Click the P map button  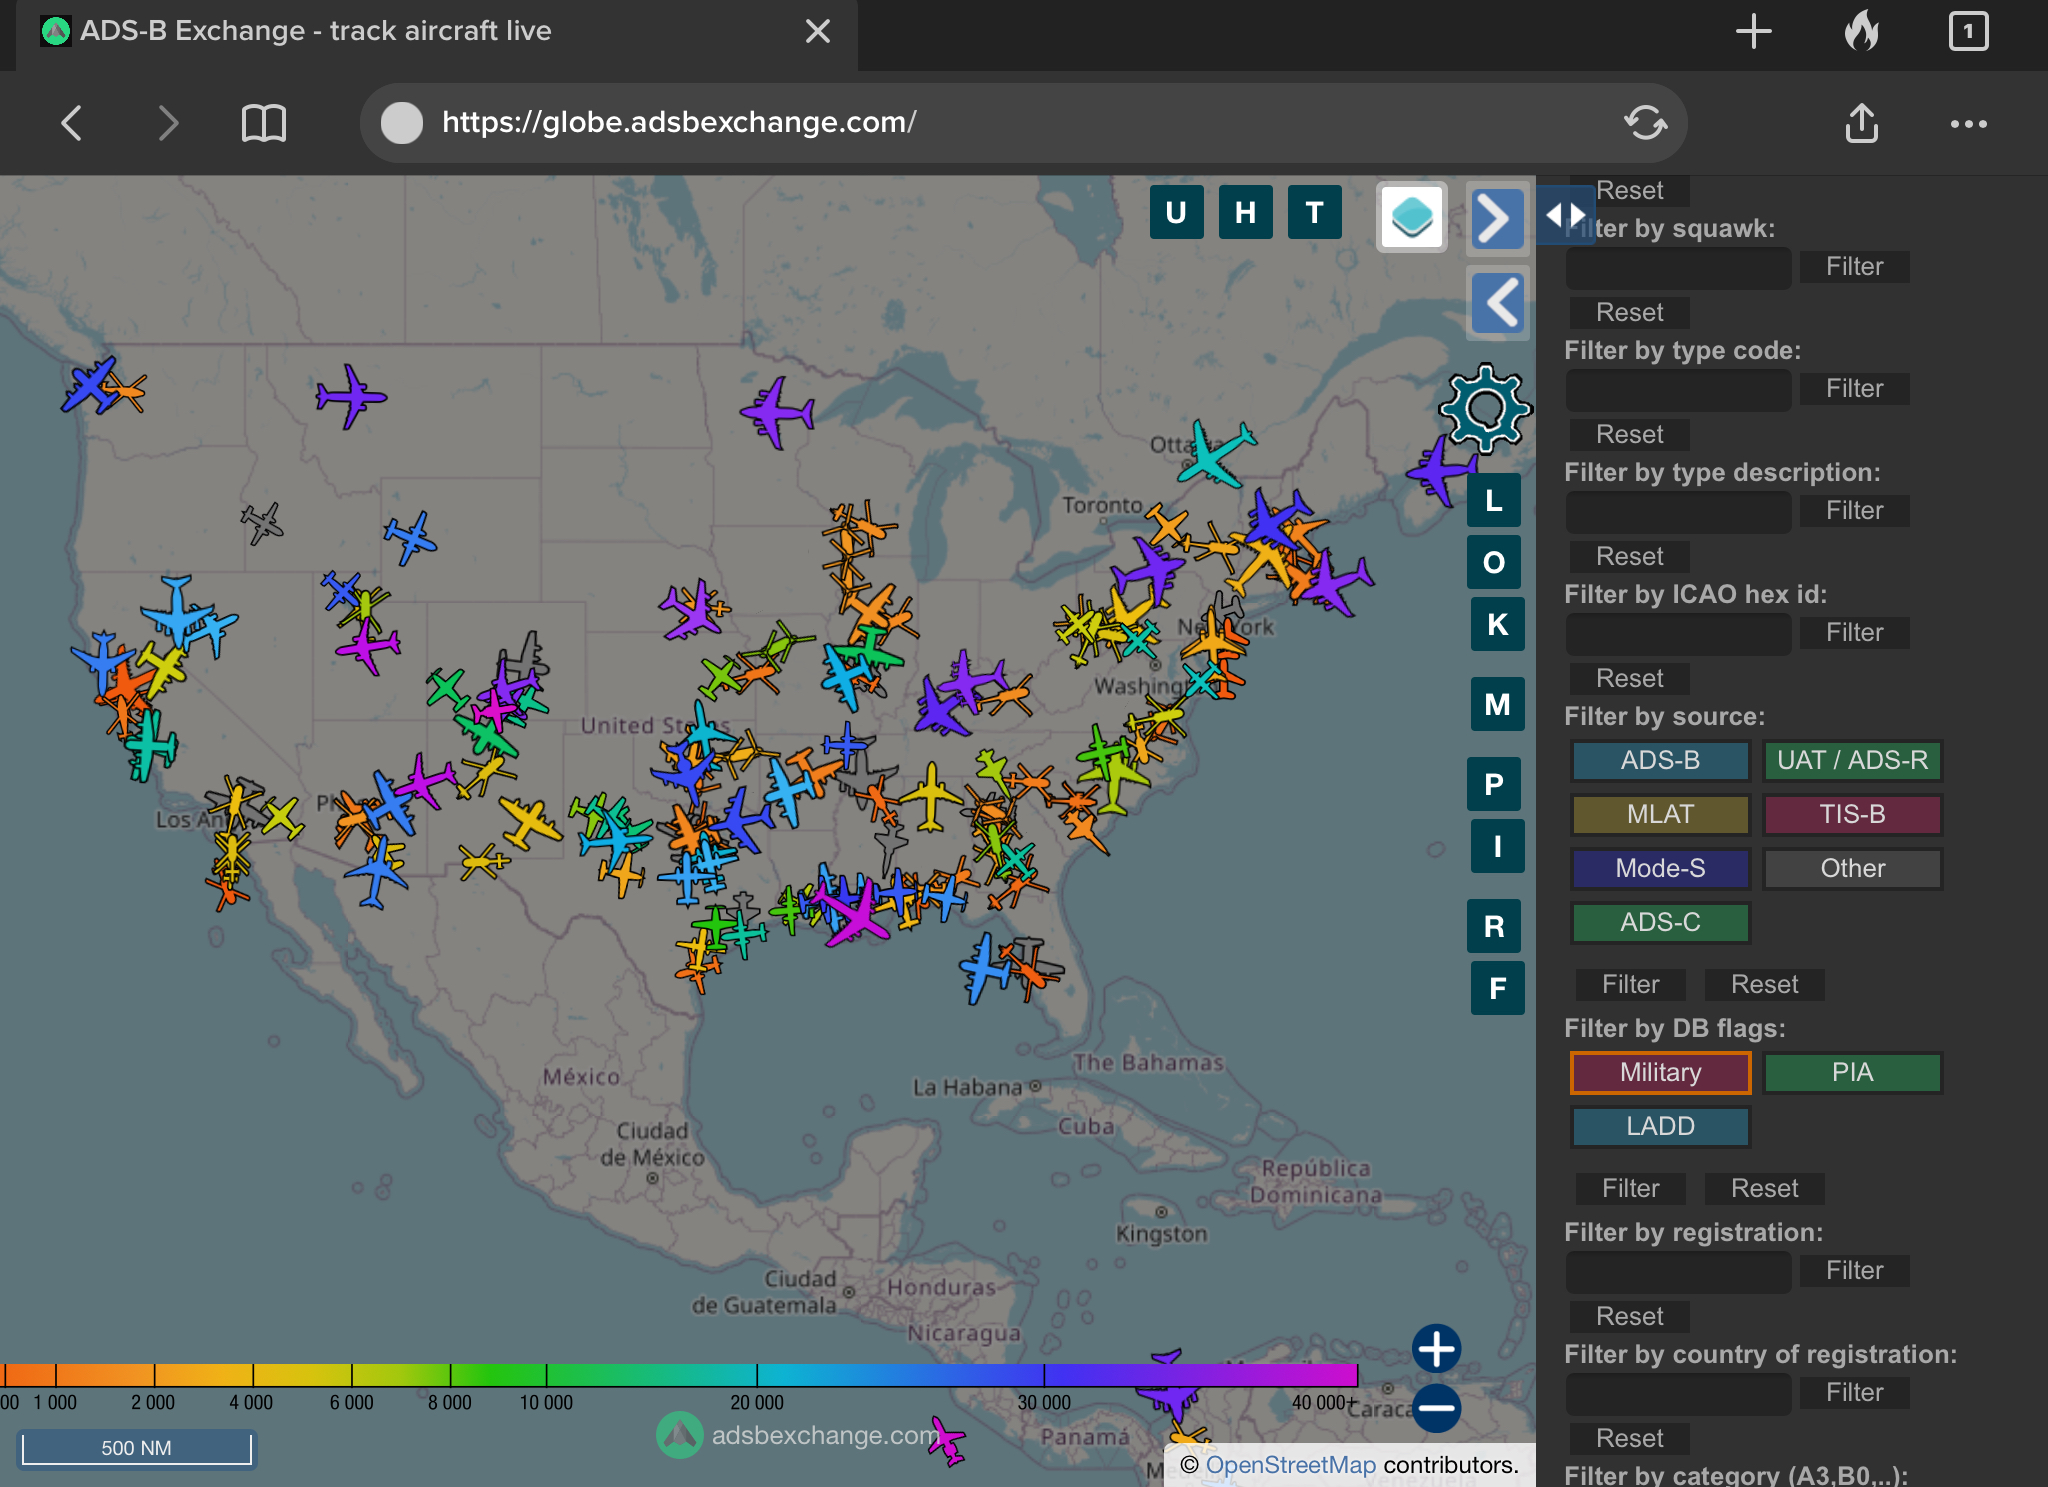click(x=1494, y=784)
